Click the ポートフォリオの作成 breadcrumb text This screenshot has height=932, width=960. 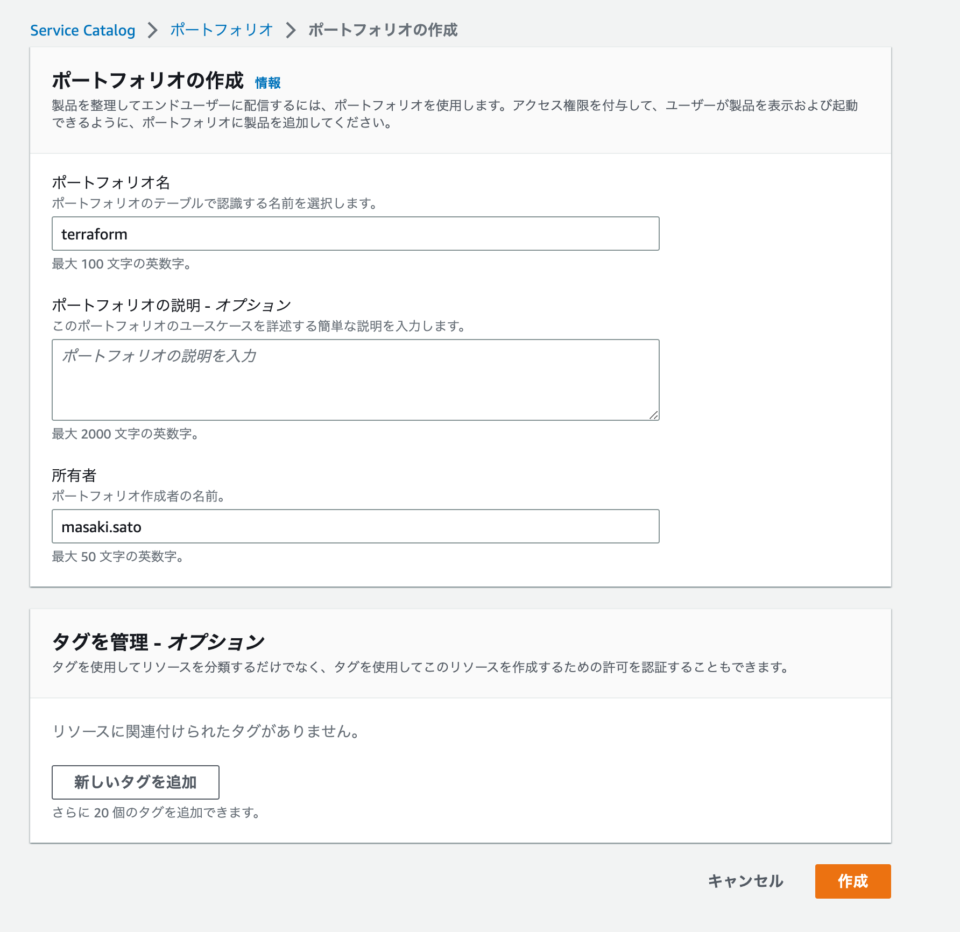(x=383, y=30)
